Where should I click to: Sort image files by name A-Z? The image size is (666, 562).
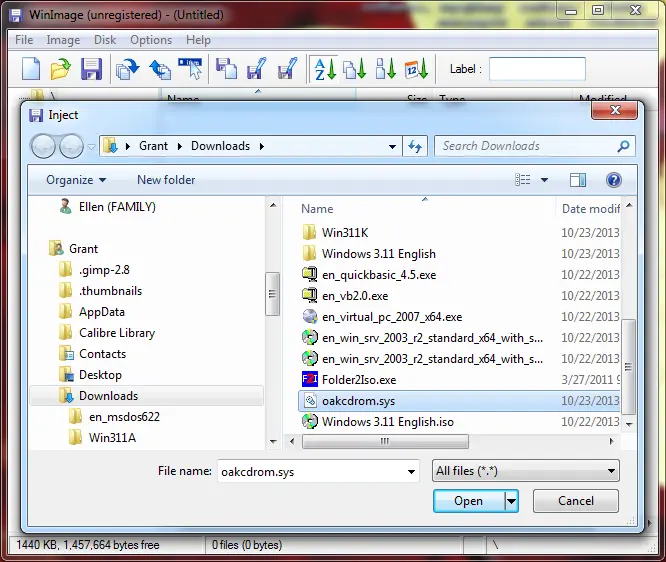[325, 68]
